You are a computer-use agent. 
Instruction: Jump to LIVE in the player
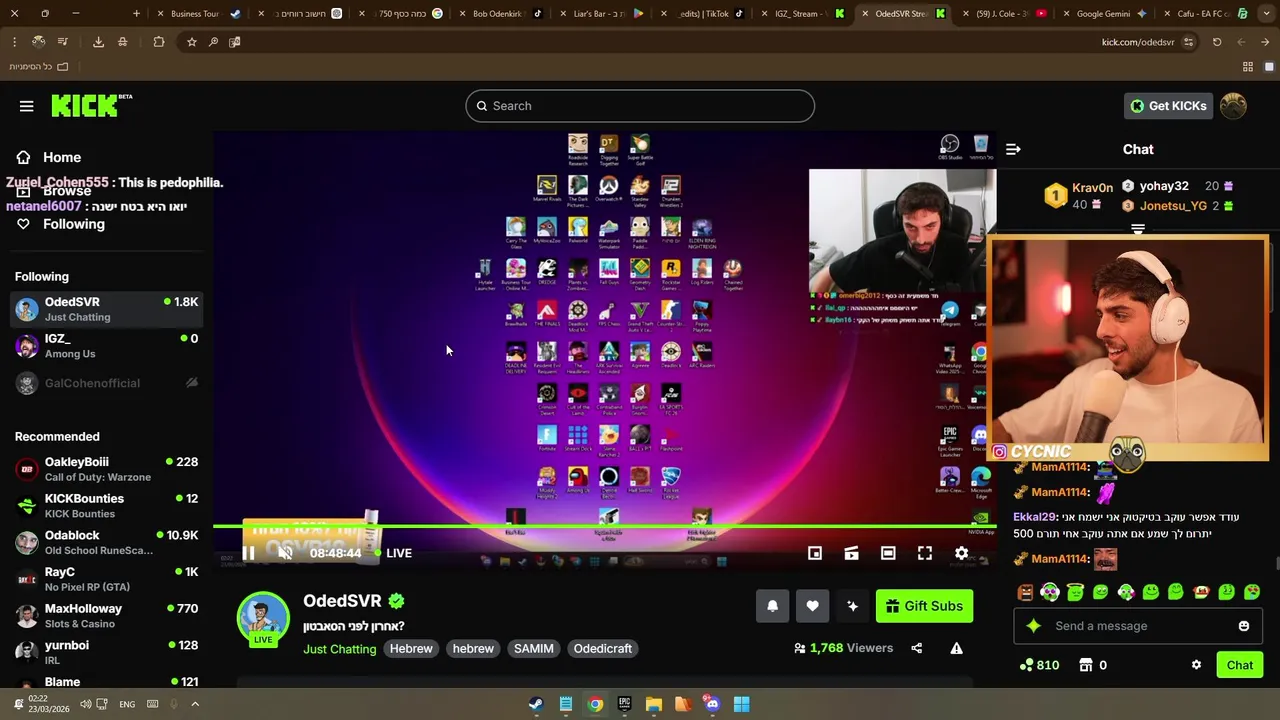coord(393,553)
